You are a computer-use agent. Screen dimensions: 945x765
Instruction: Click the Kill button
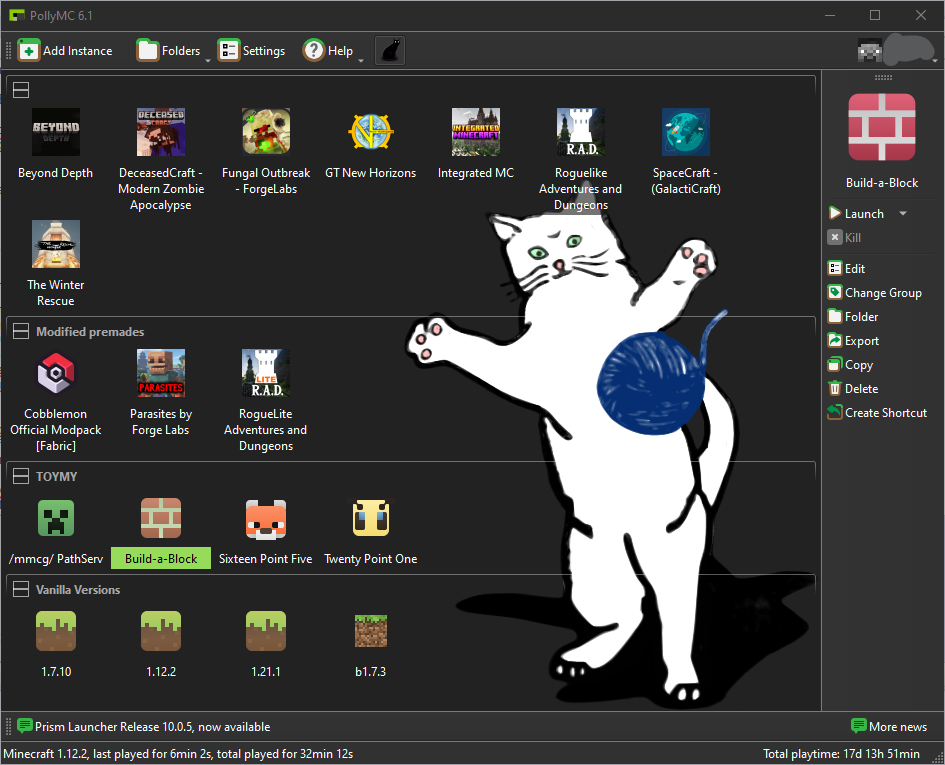pos(844,238)
